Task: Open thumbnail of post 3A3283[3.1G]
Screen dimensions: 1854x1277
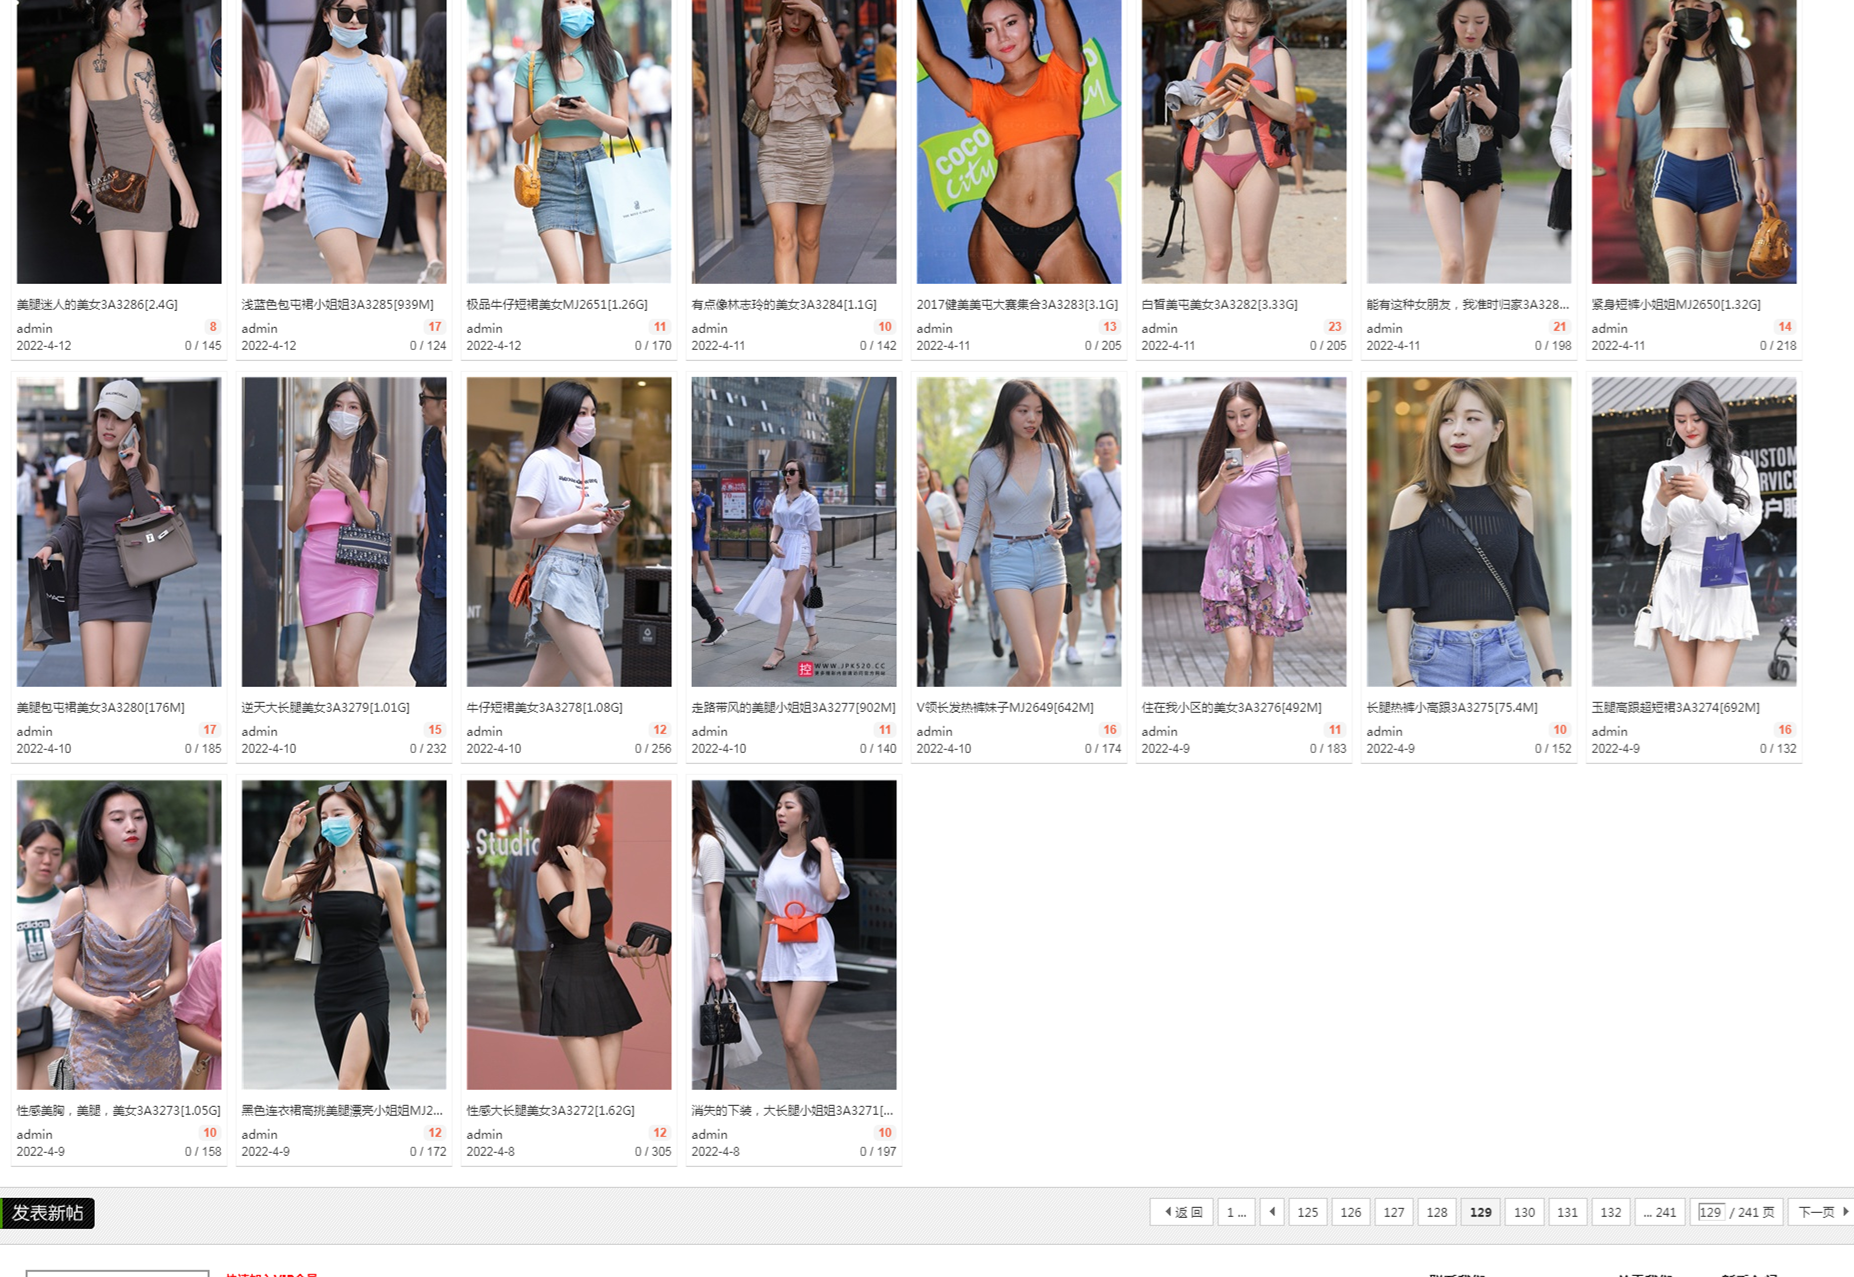Action: [x=1019, y=141]
